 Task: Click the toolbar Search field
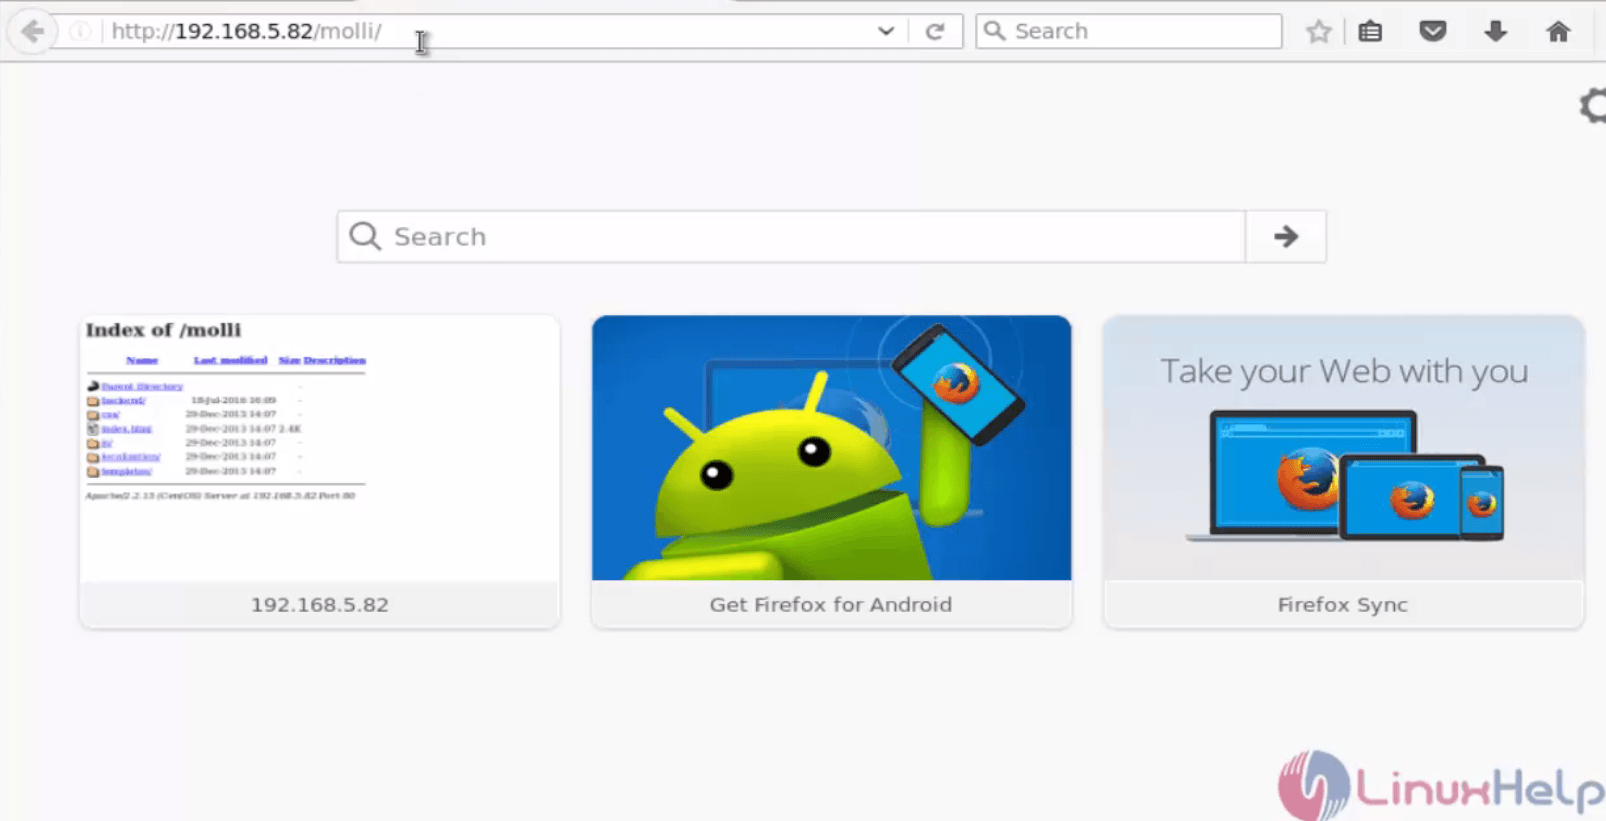(1129, 31)
